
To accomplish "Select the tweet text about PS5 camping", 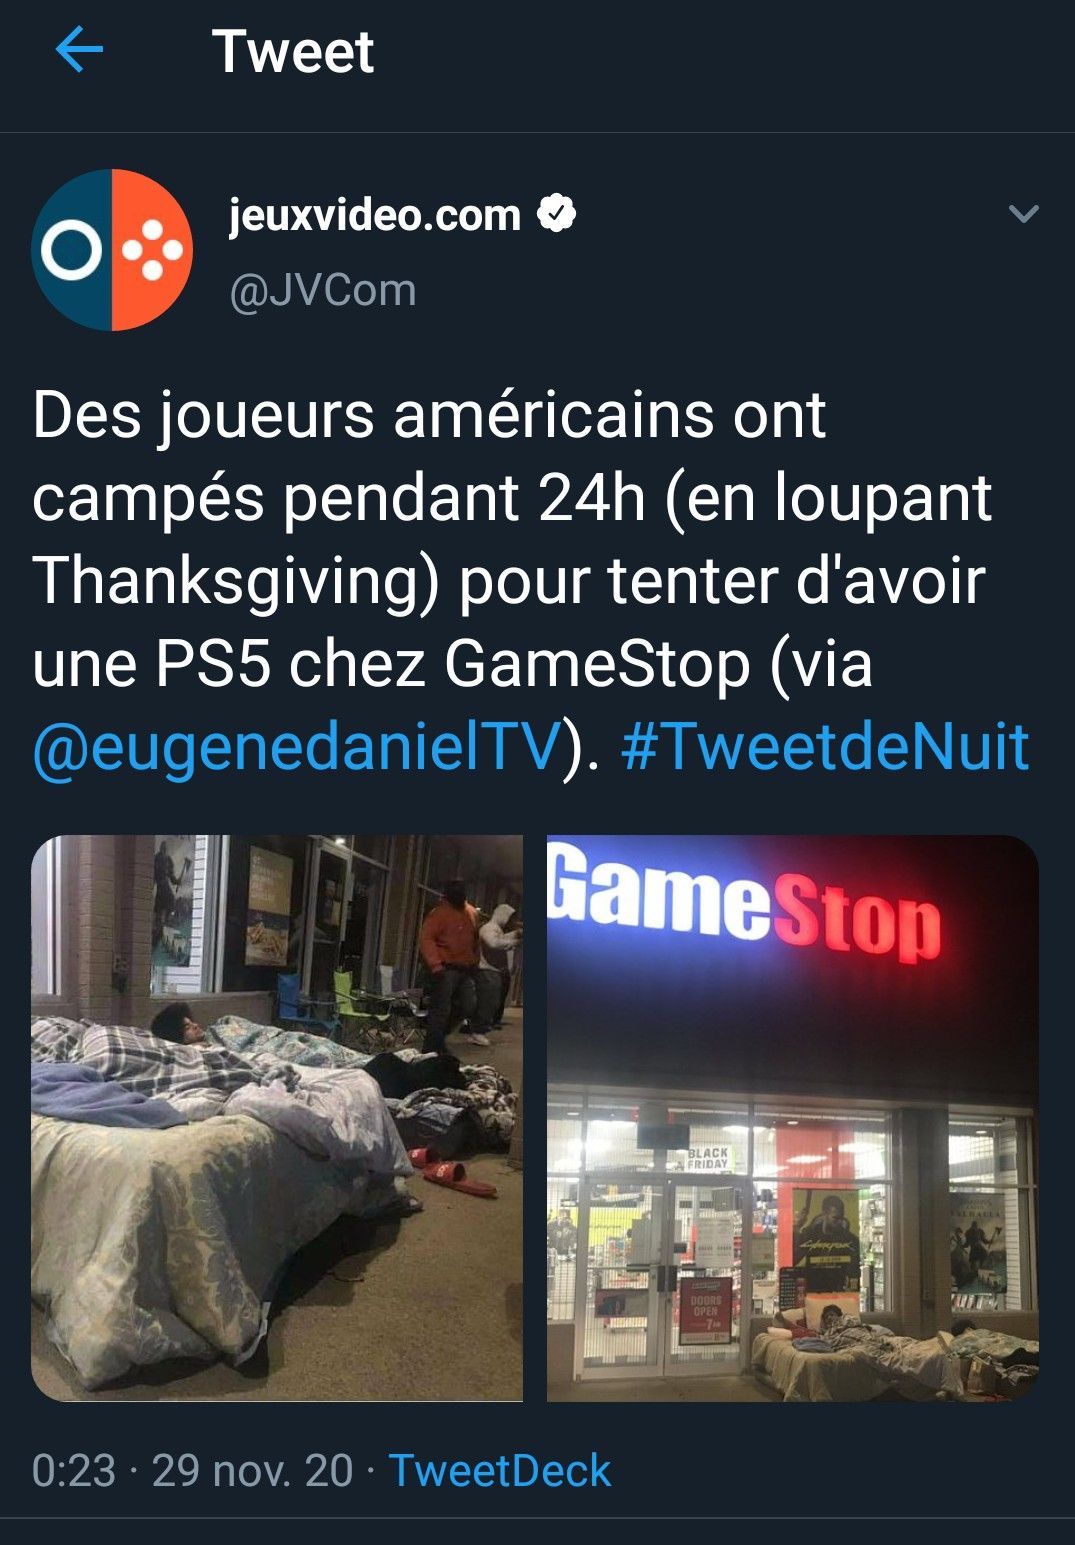I will point(531,580).
